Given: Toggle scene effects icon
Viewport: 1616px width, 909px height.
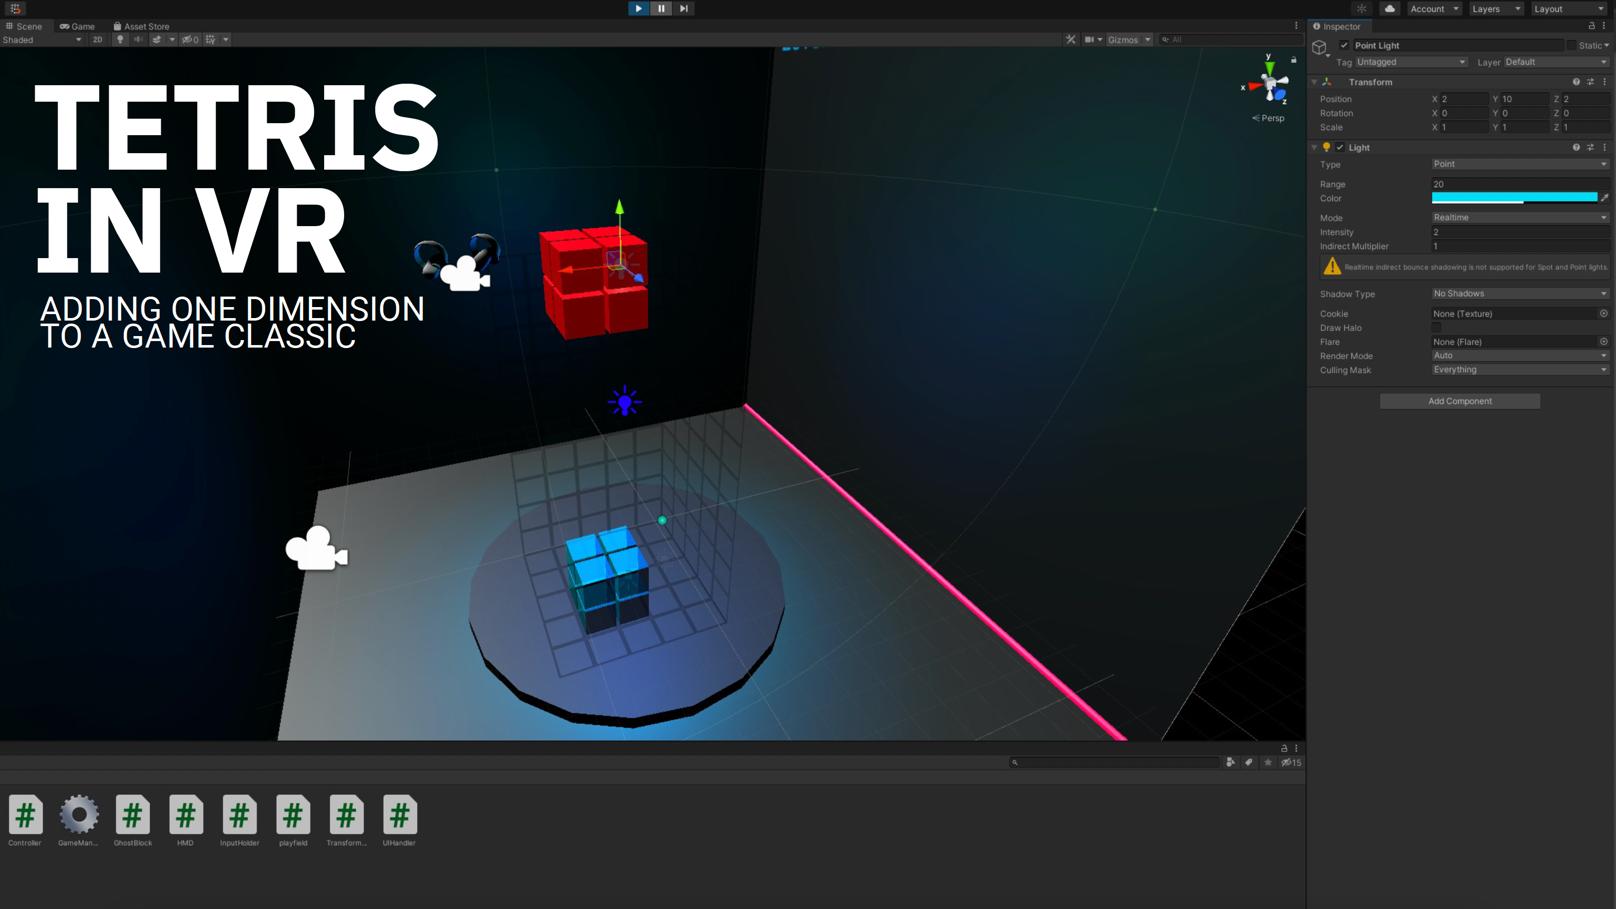Looking at the screenshot, I should tap(157, 40).
